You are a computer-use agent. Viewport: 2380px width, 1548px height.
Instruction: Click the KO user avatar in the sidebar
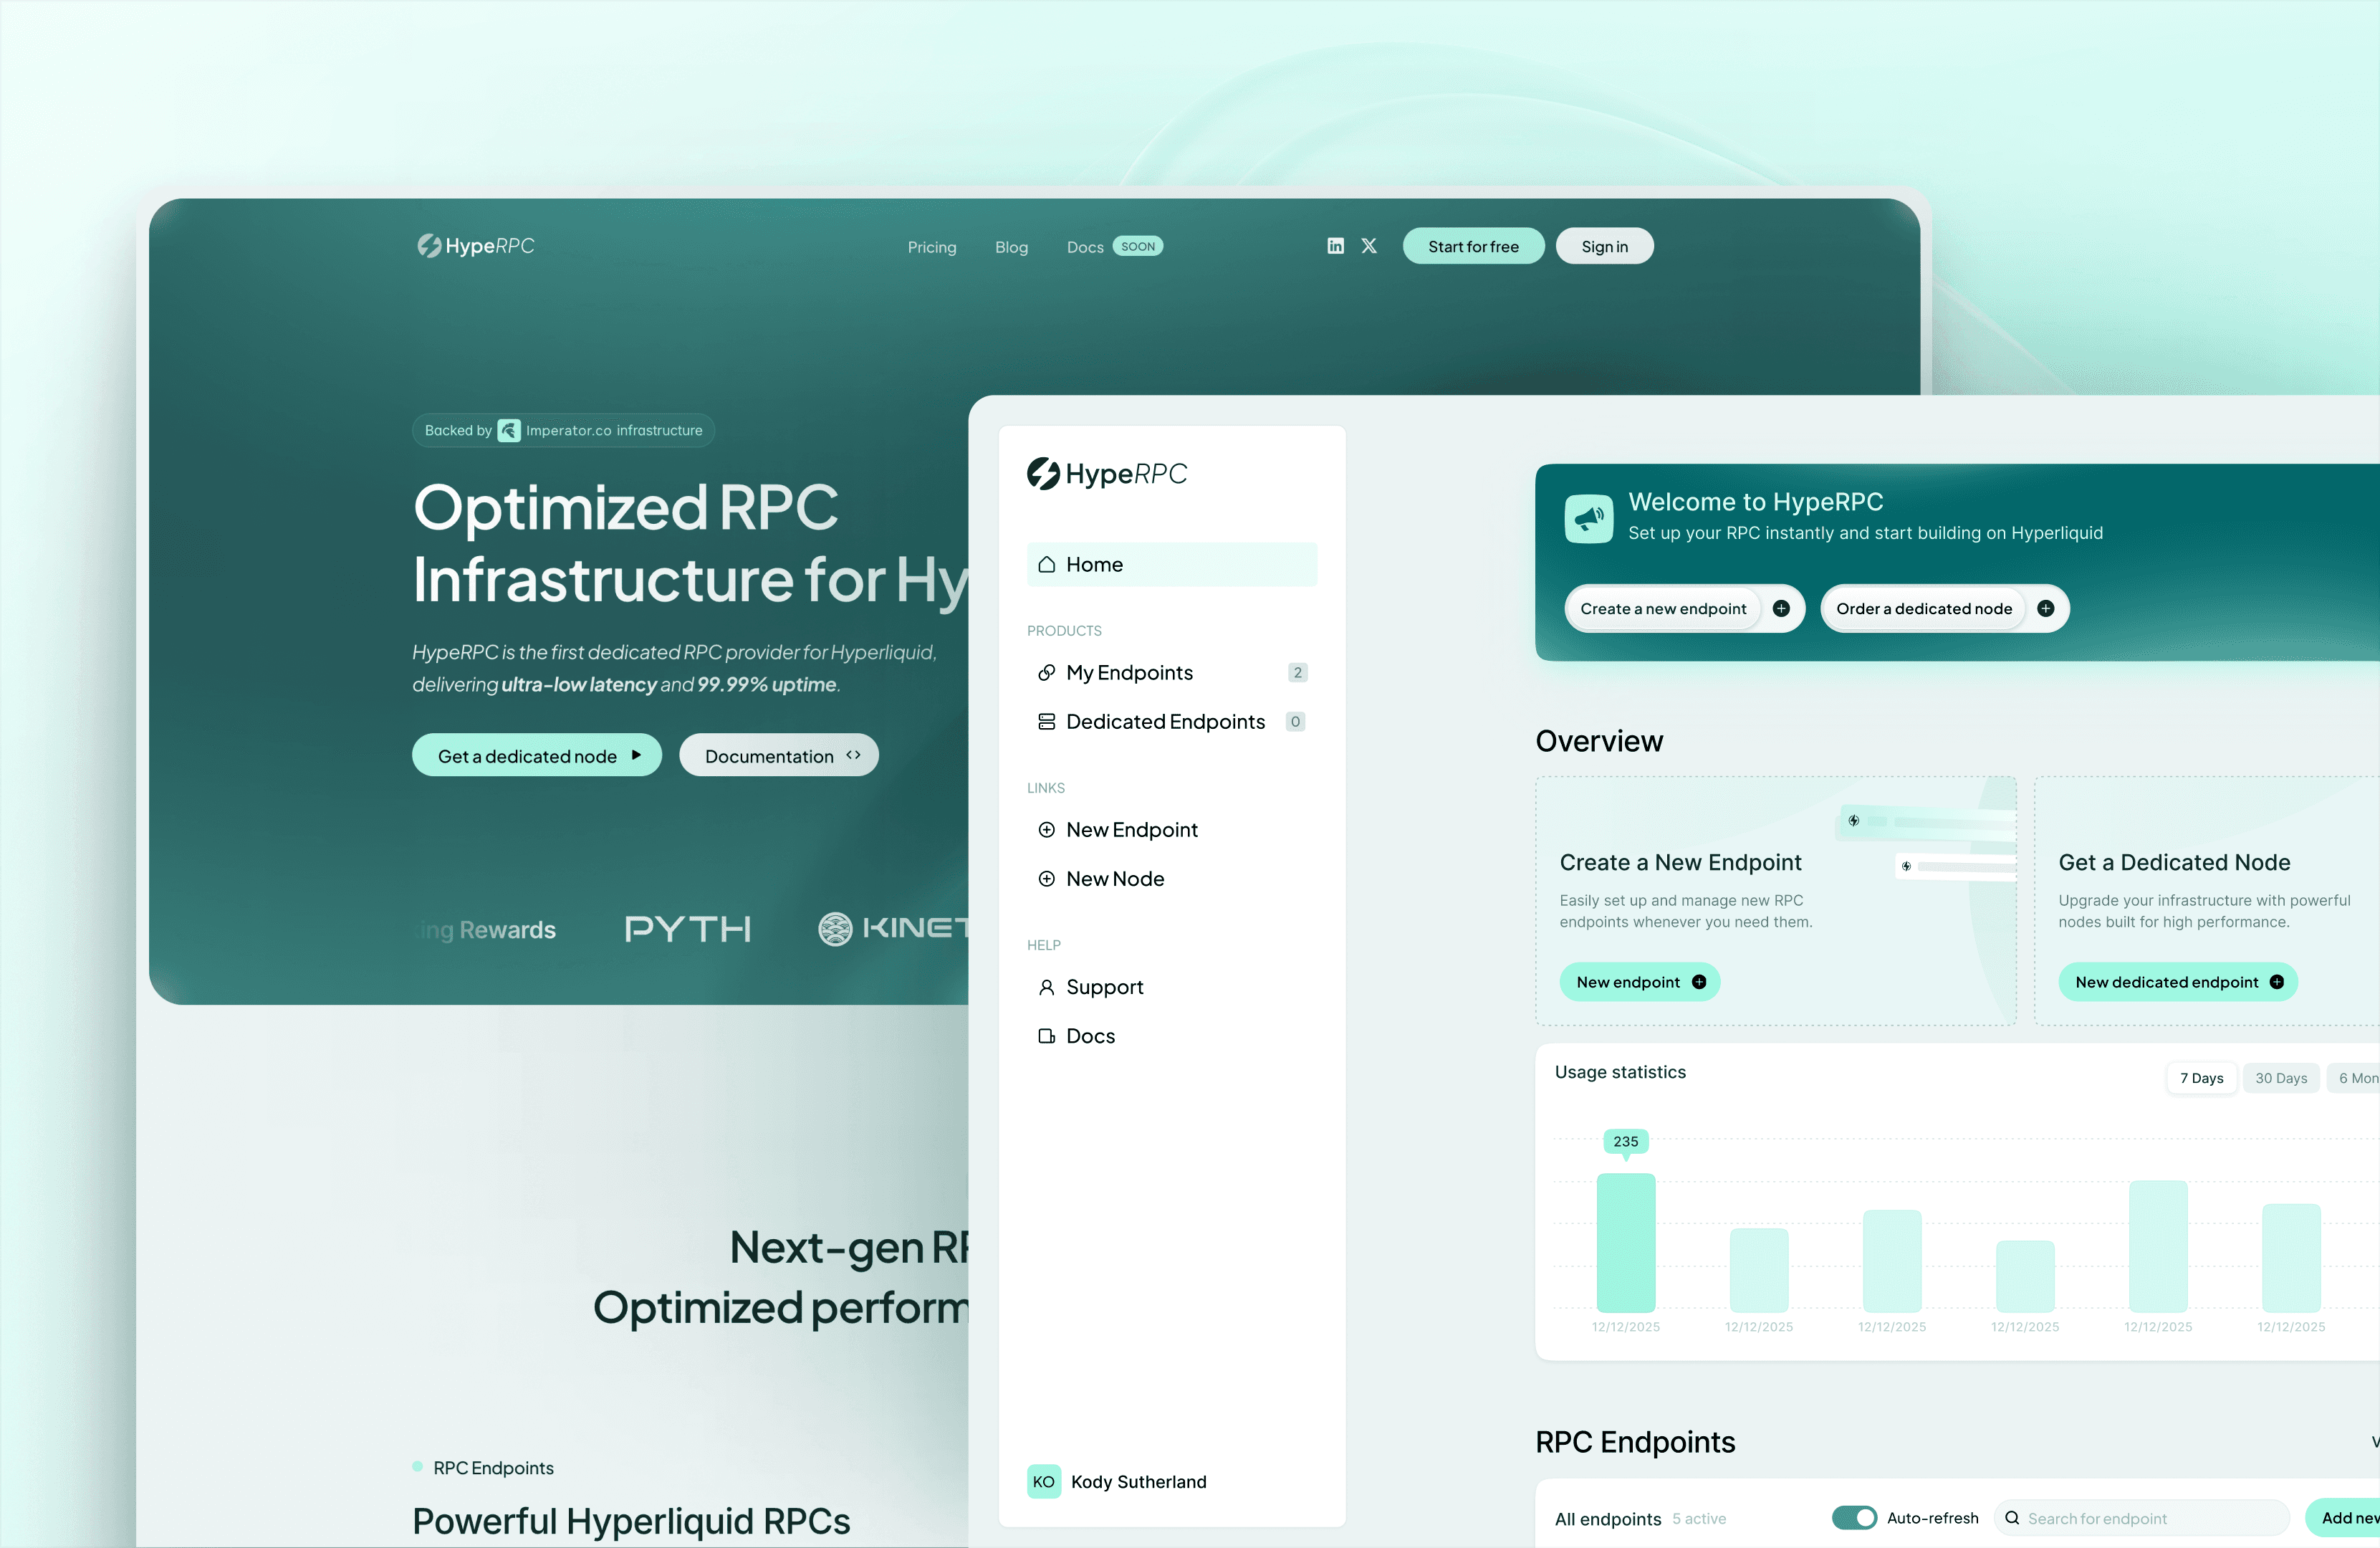coord(1043,1482)
